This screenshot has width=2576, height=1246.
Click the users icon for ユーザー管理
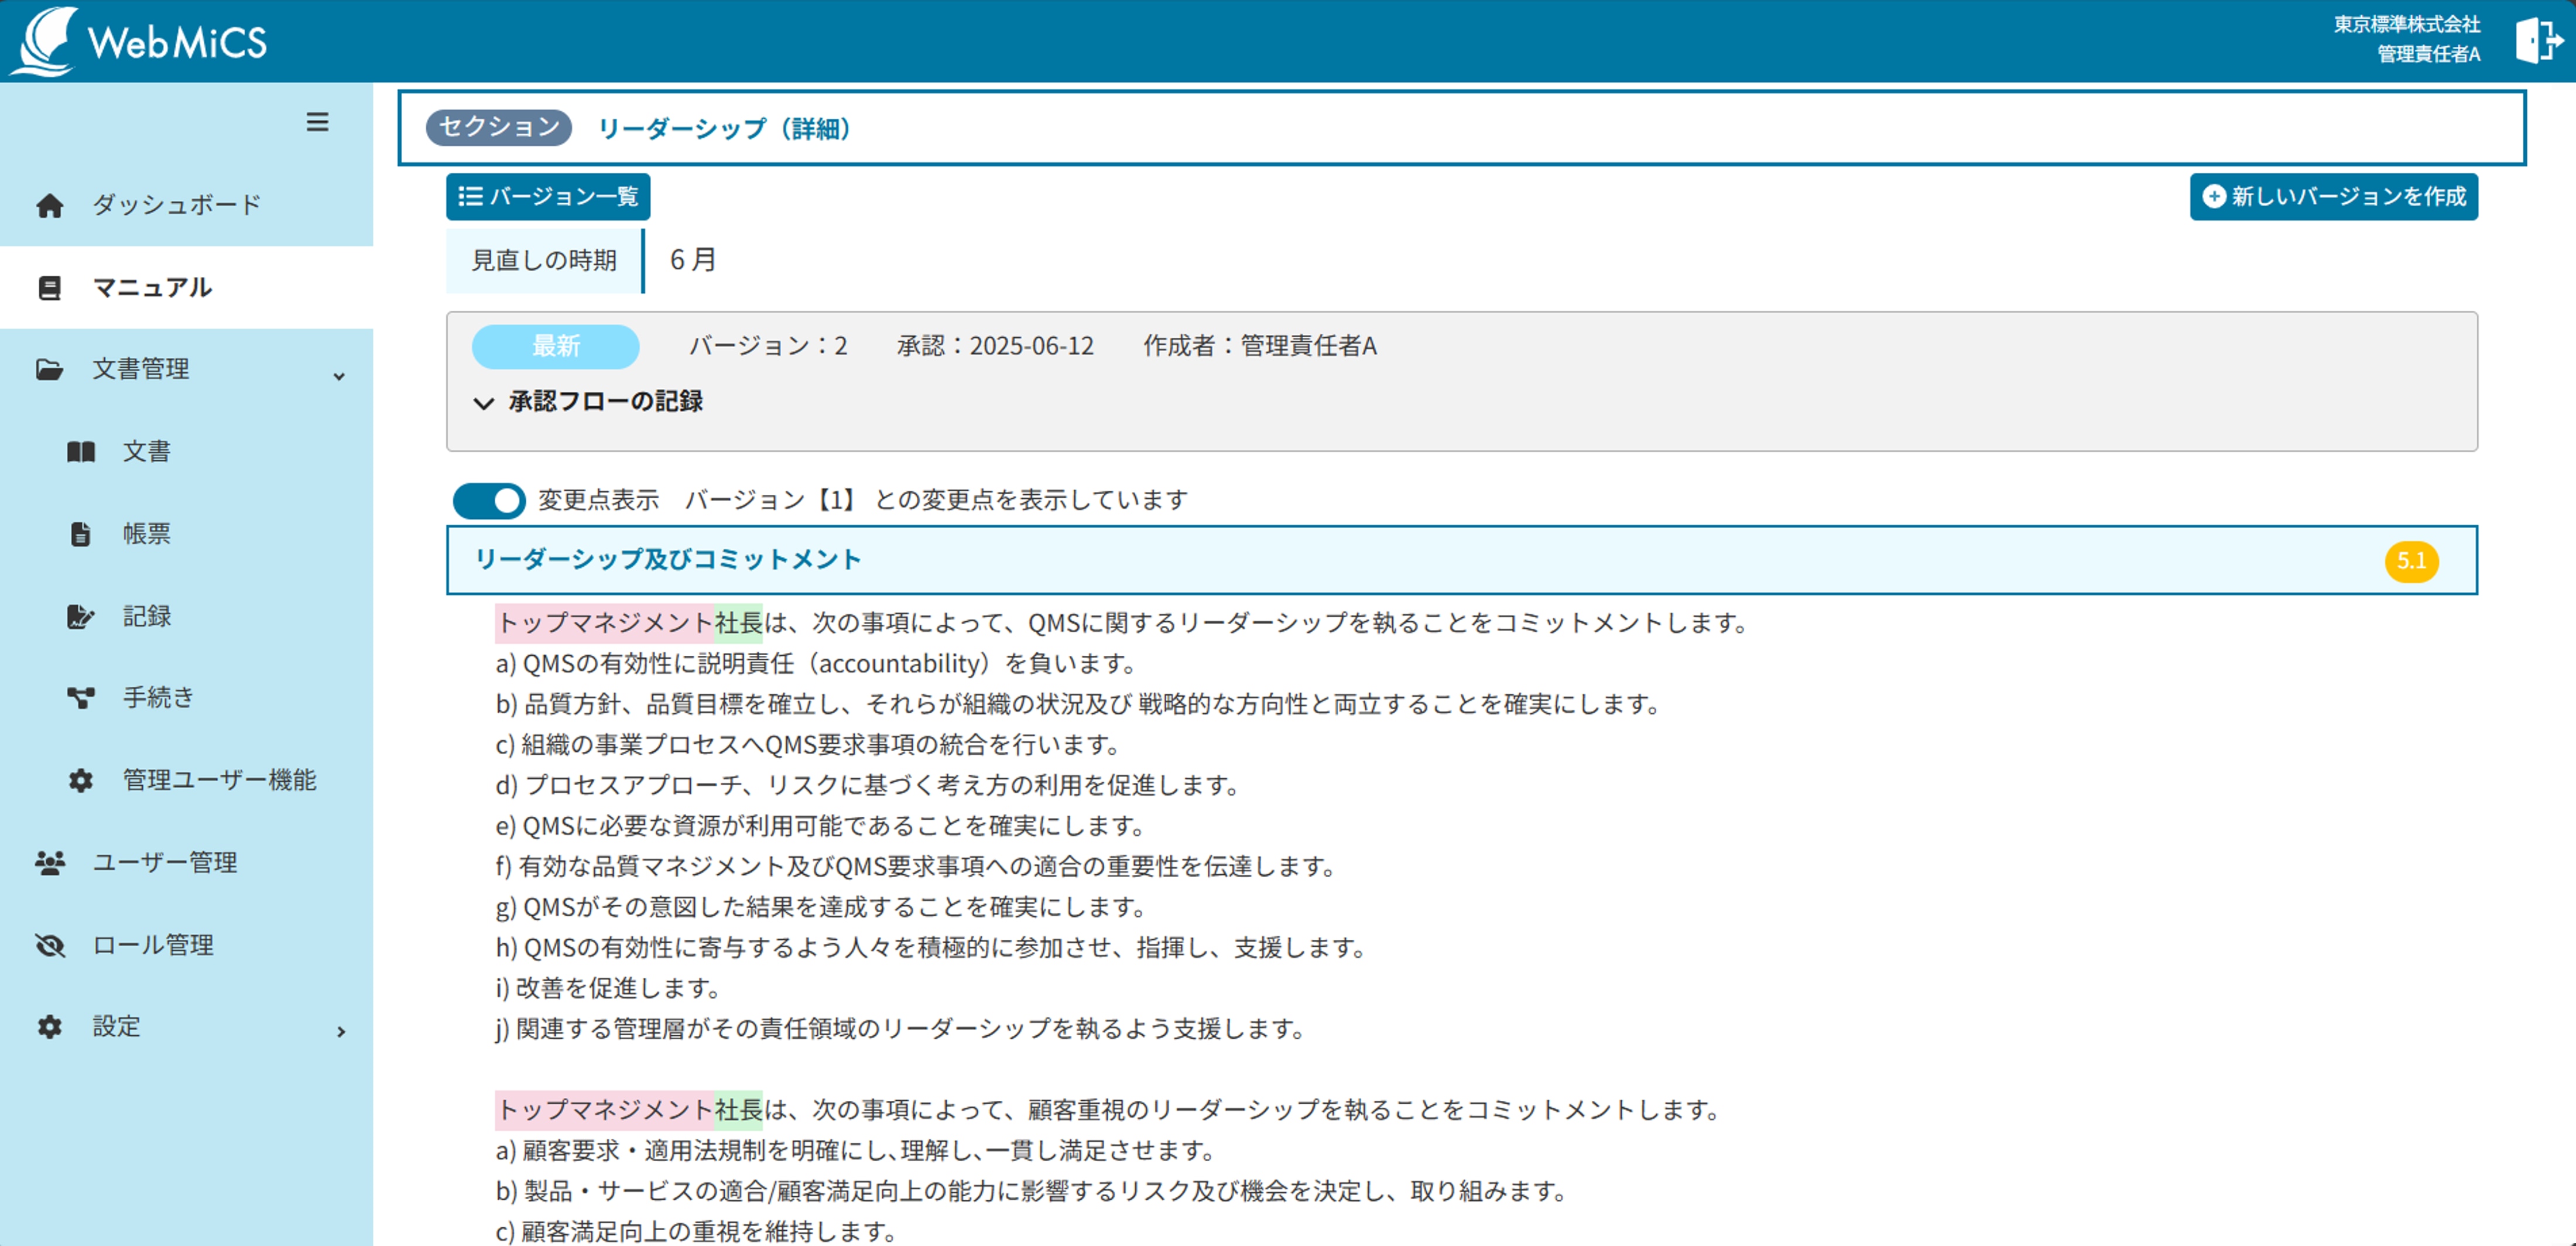tap(49, 863)
